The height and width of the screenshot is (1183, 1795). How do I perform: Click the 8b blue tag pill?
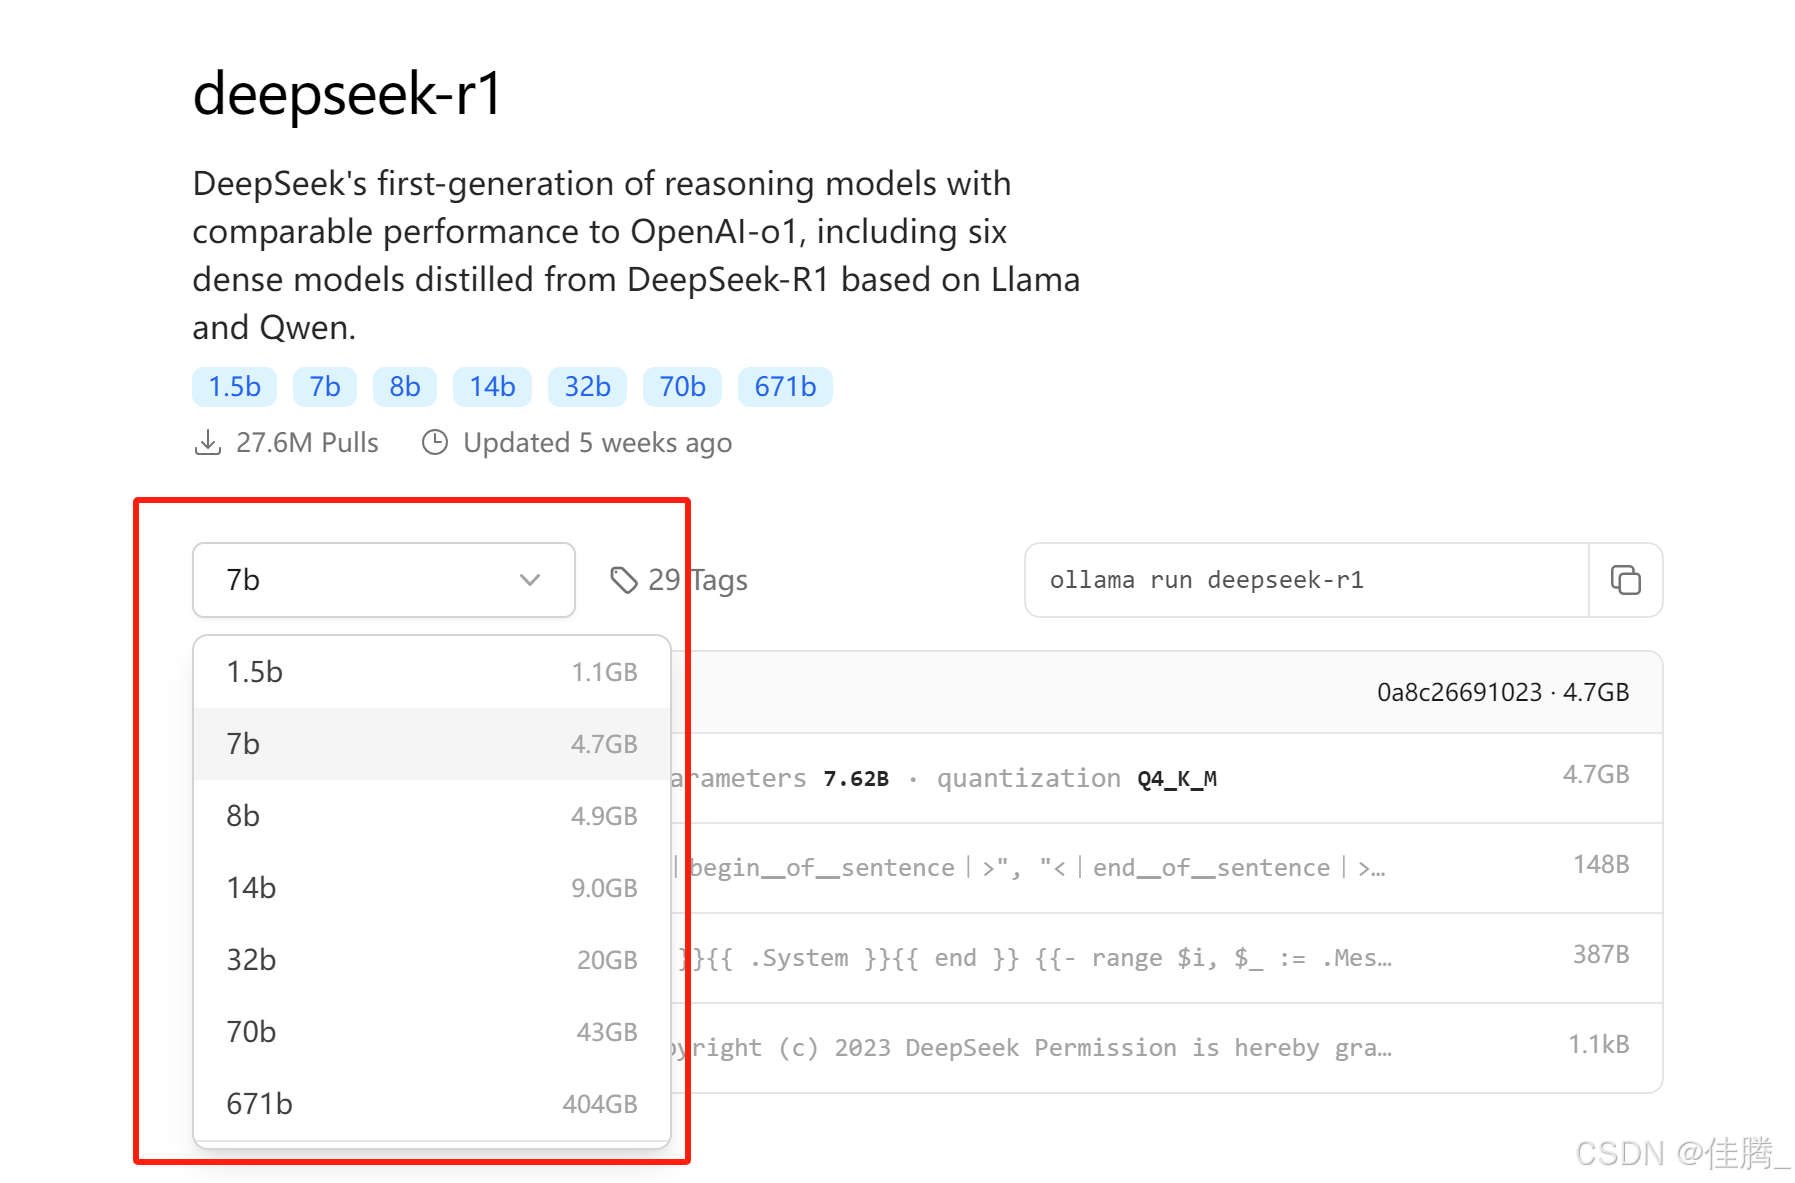[x=405, y=387]
